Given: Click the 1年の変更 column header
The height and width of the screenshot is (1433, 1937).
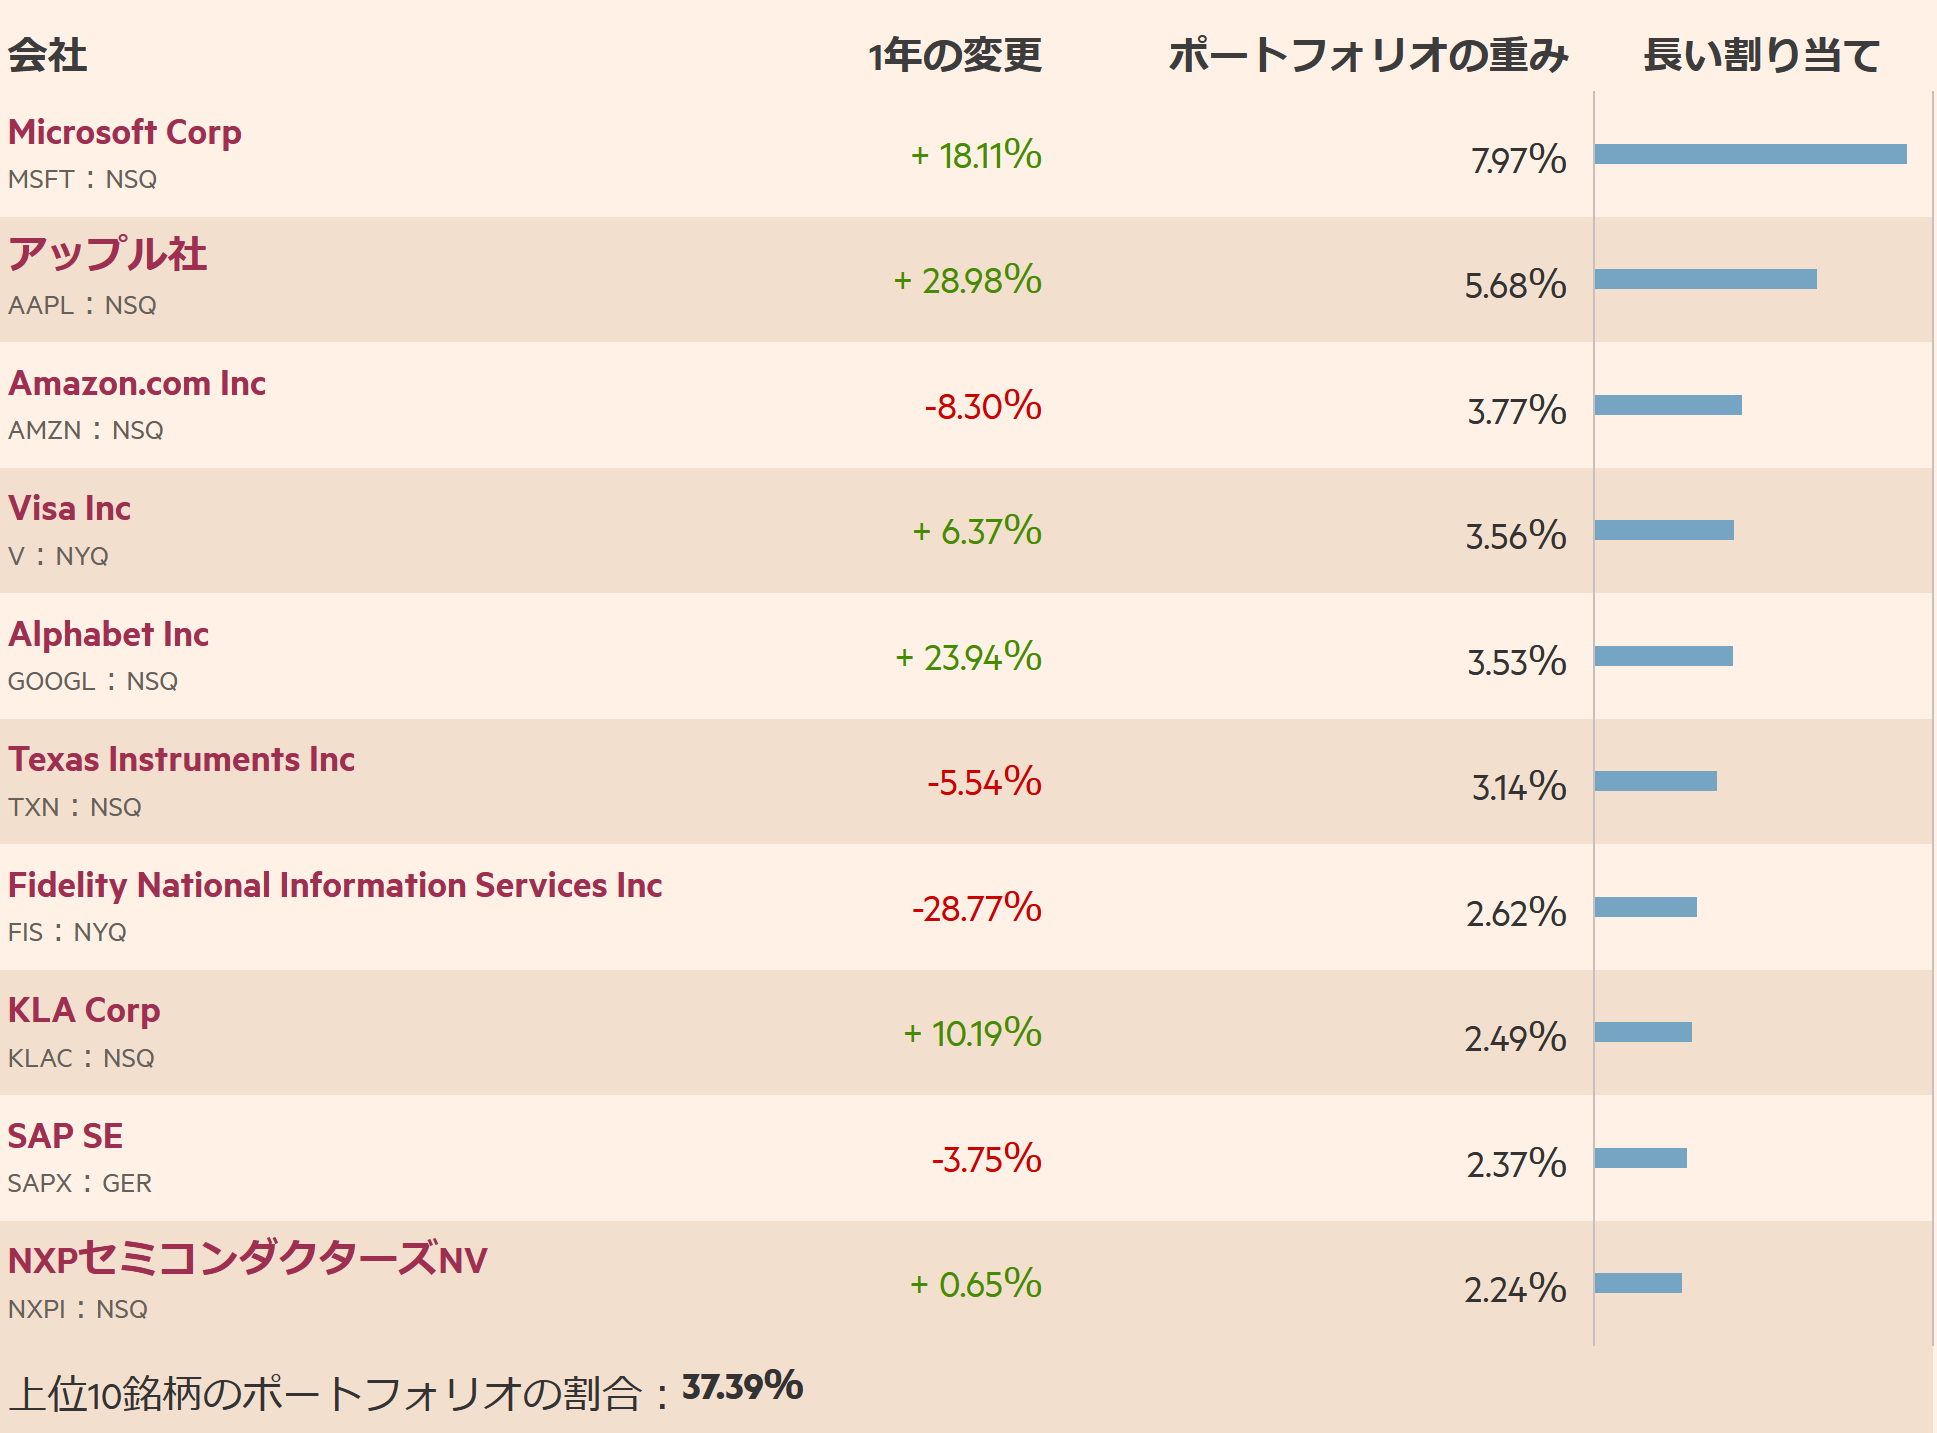Looking at the screenshot, I should (x=955, y=55).
